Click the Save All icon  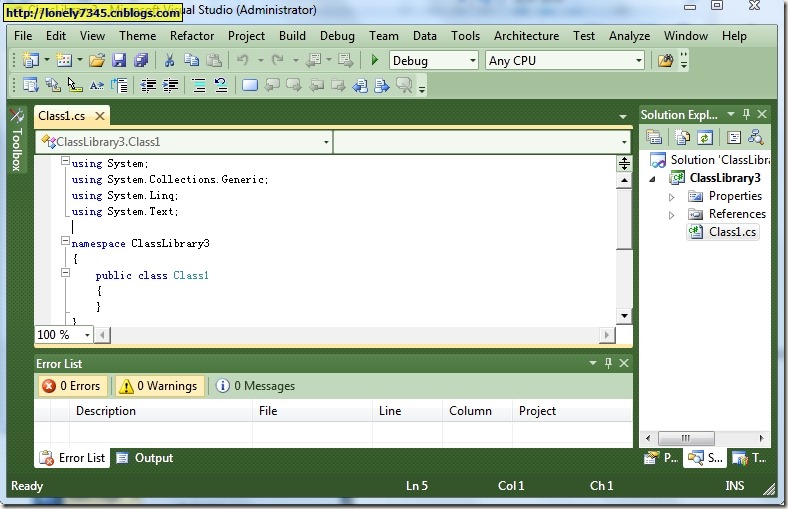141,60
